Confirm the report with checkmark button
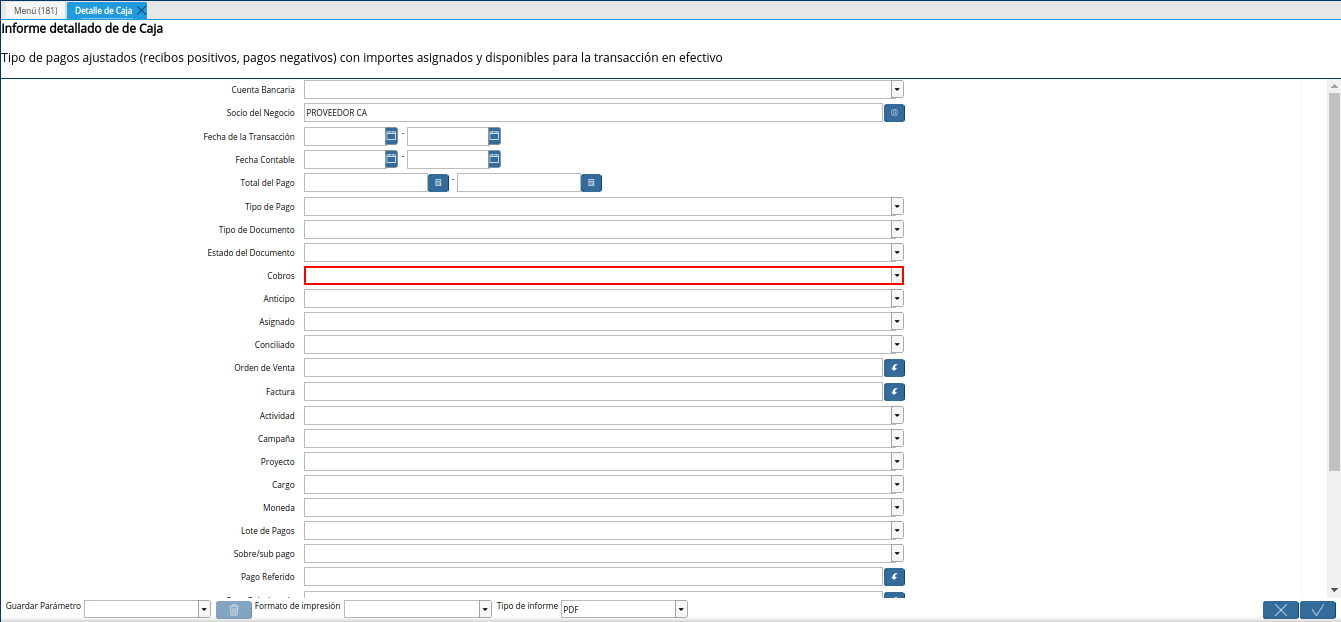Viewport: 1341px width, 622px height. point(1318,610)
